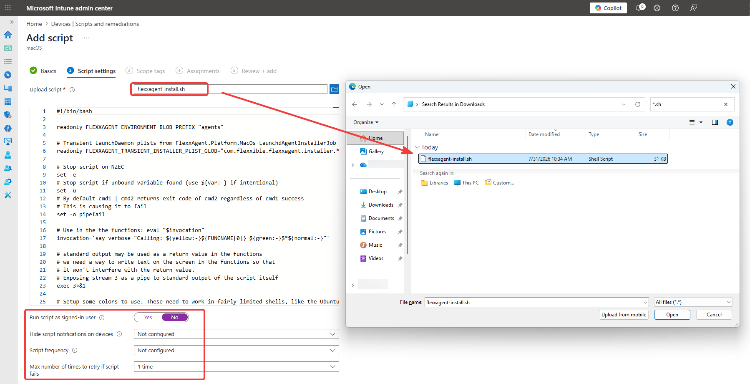The height and width of the screenshot is (384, 750).
Task: Set Run script as signed-in user to Yes
Action: click(148, 318)
